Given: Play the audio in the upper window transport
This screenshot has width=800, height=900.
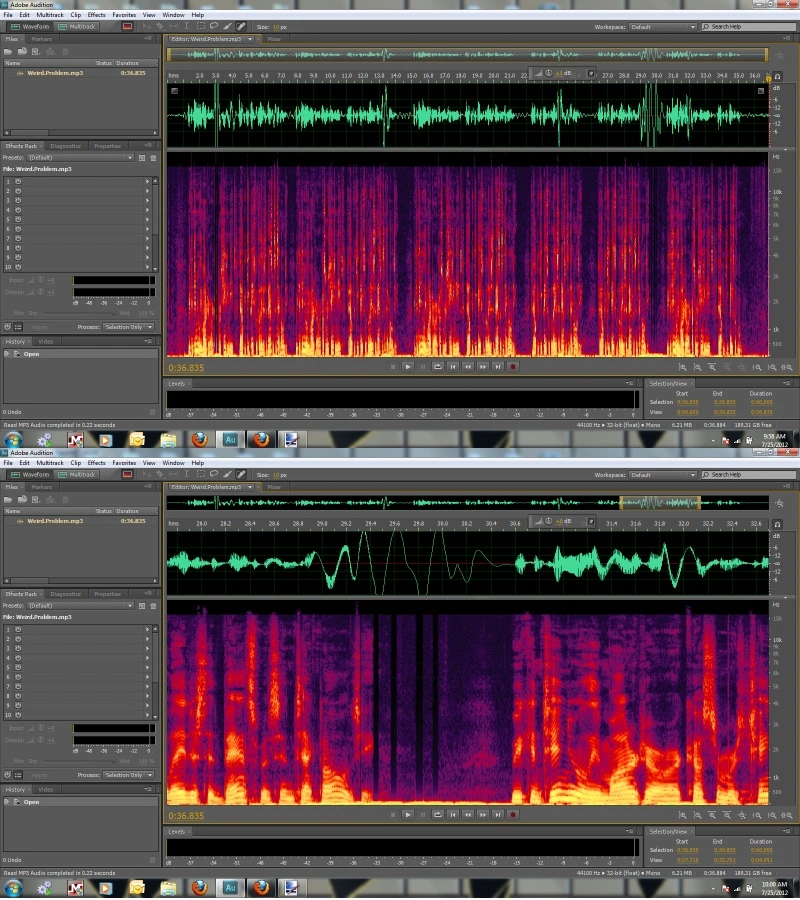Looking at the screenshot, I should (408, 367).
